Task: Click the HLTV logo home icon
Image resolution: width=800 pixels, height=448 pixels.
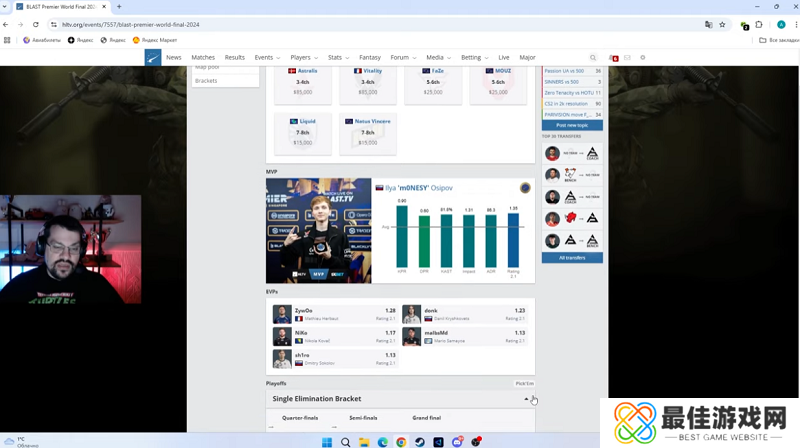Action: click(153, 58)
